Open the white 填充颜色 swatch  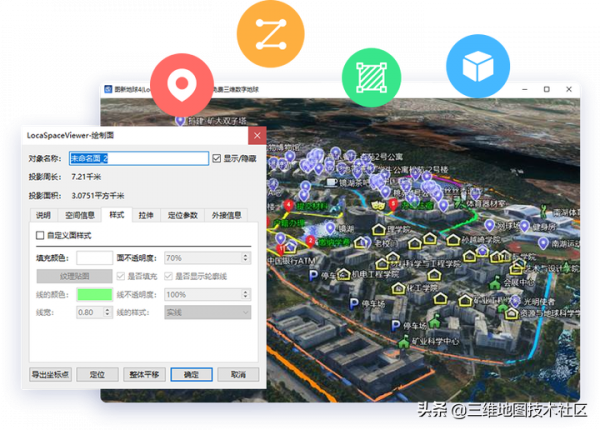tap(95, 258)
